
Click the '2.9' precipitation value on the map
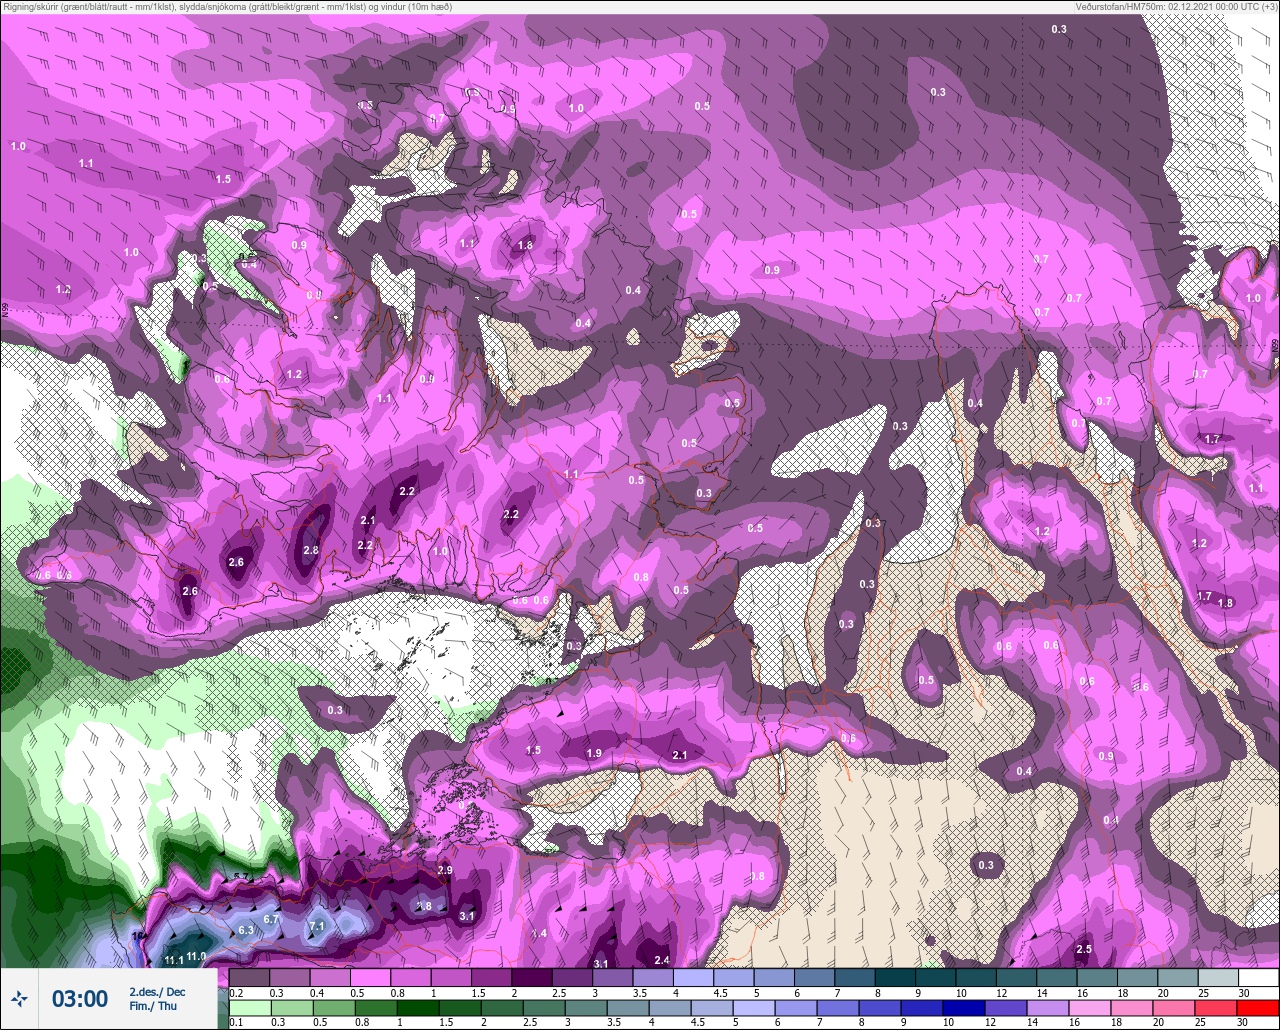click(x=445, y=870)
